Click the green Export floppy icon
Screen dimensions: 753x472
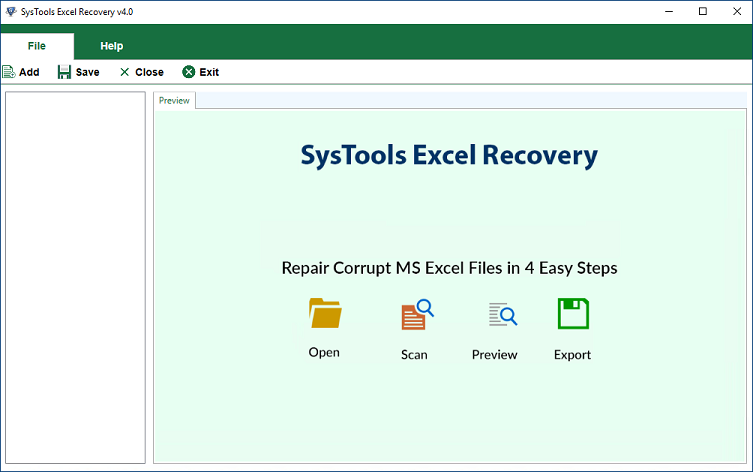573,314
